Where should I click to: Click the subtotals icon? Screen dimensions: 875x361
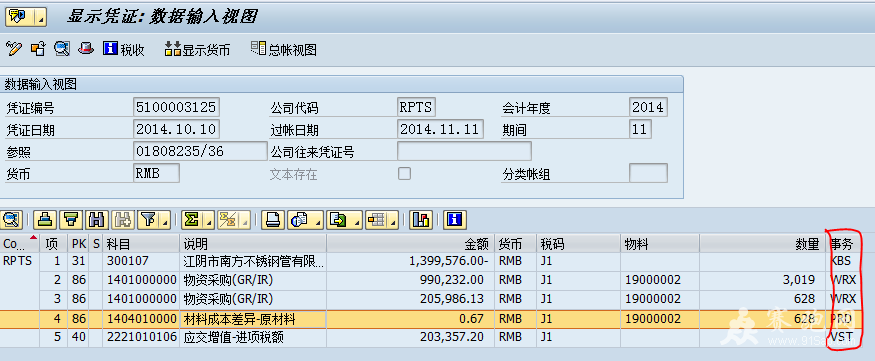228,220
